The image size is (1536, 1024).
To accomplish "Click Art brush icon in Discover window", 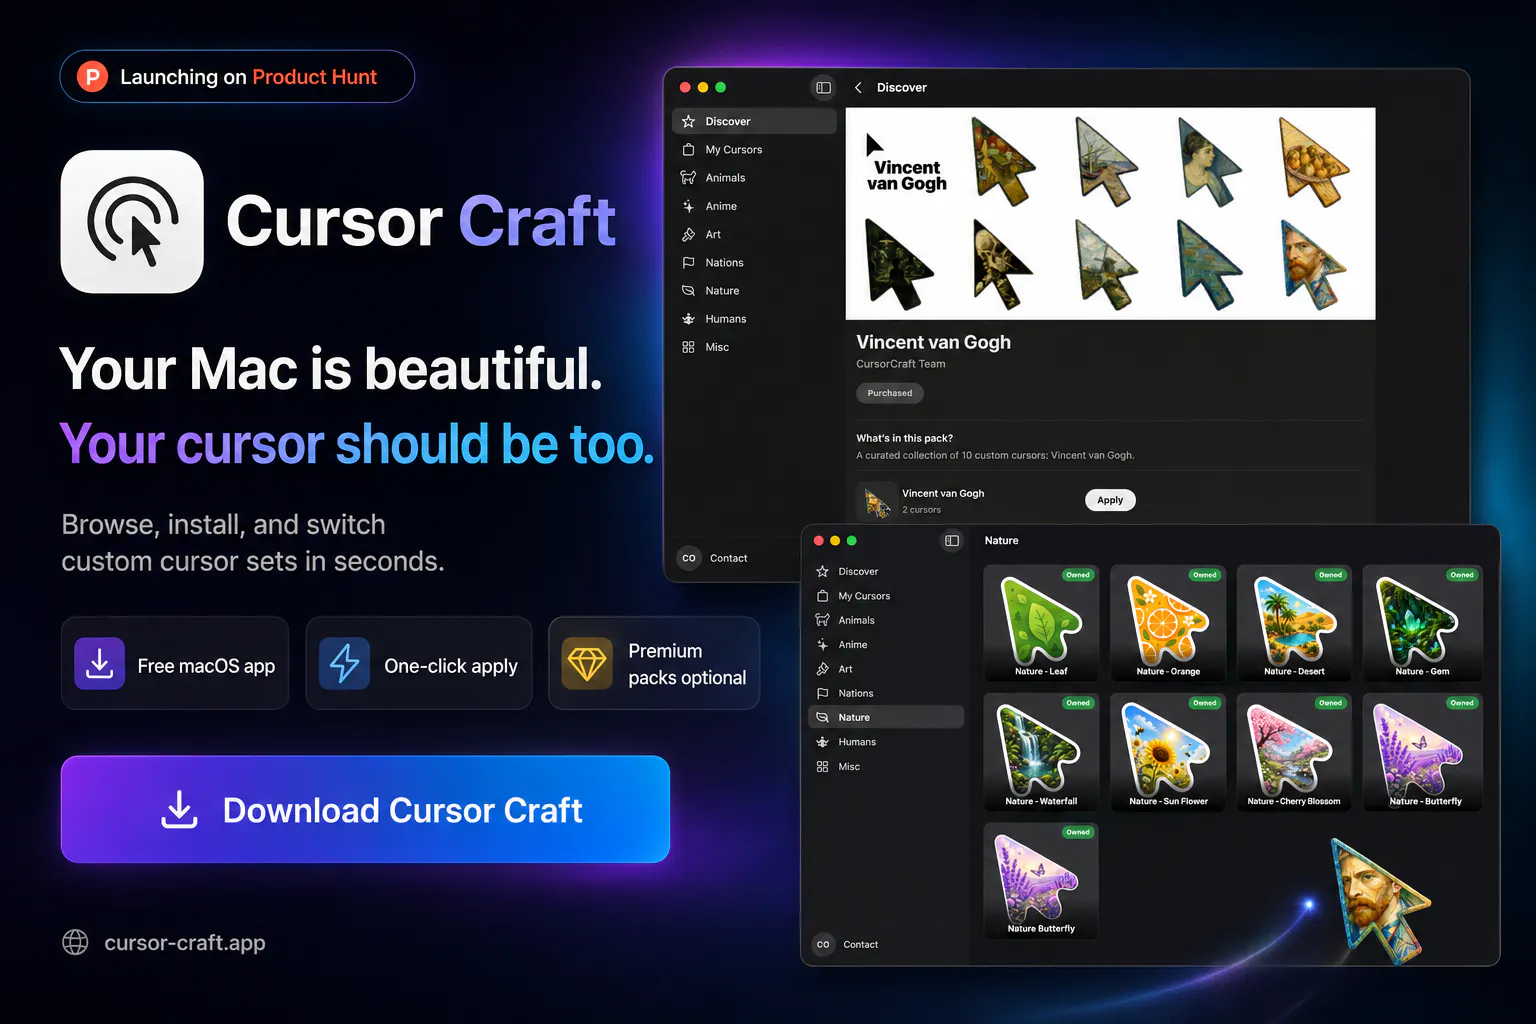I will pos(688,235).
